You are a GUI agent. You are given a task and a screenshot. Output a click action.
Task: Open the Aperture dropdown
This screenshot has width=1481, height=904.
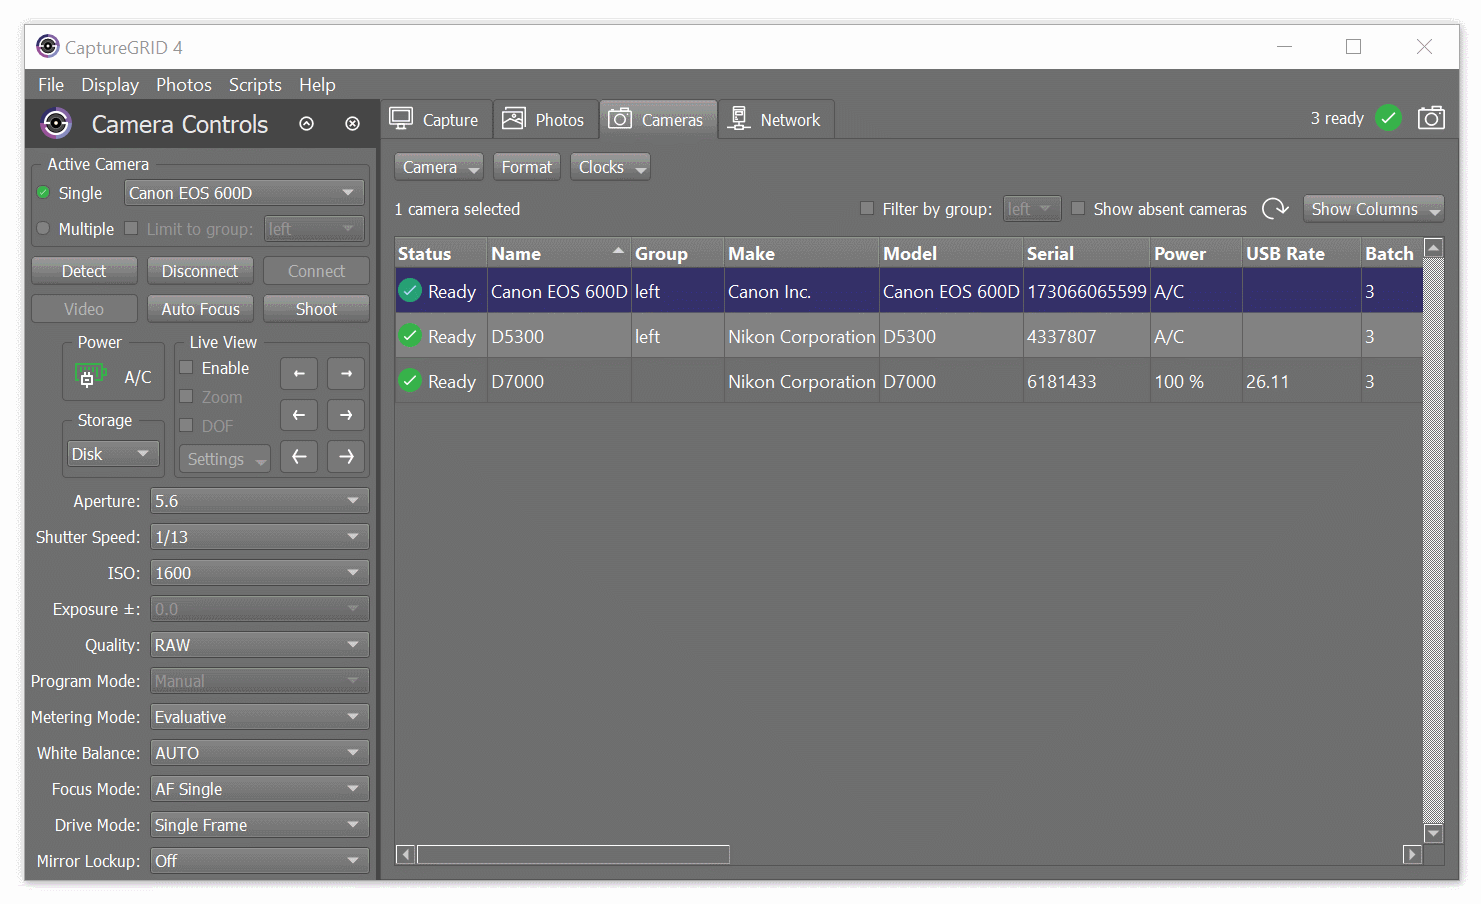259,501
